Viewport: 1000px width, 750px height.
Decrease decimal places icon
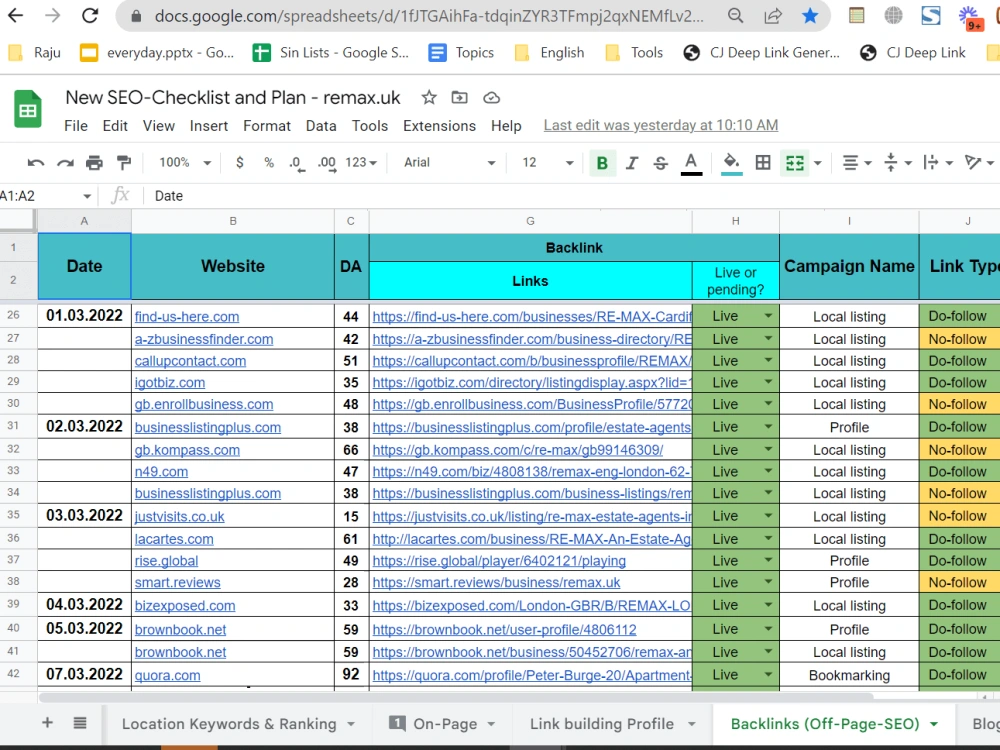point(297,163)
